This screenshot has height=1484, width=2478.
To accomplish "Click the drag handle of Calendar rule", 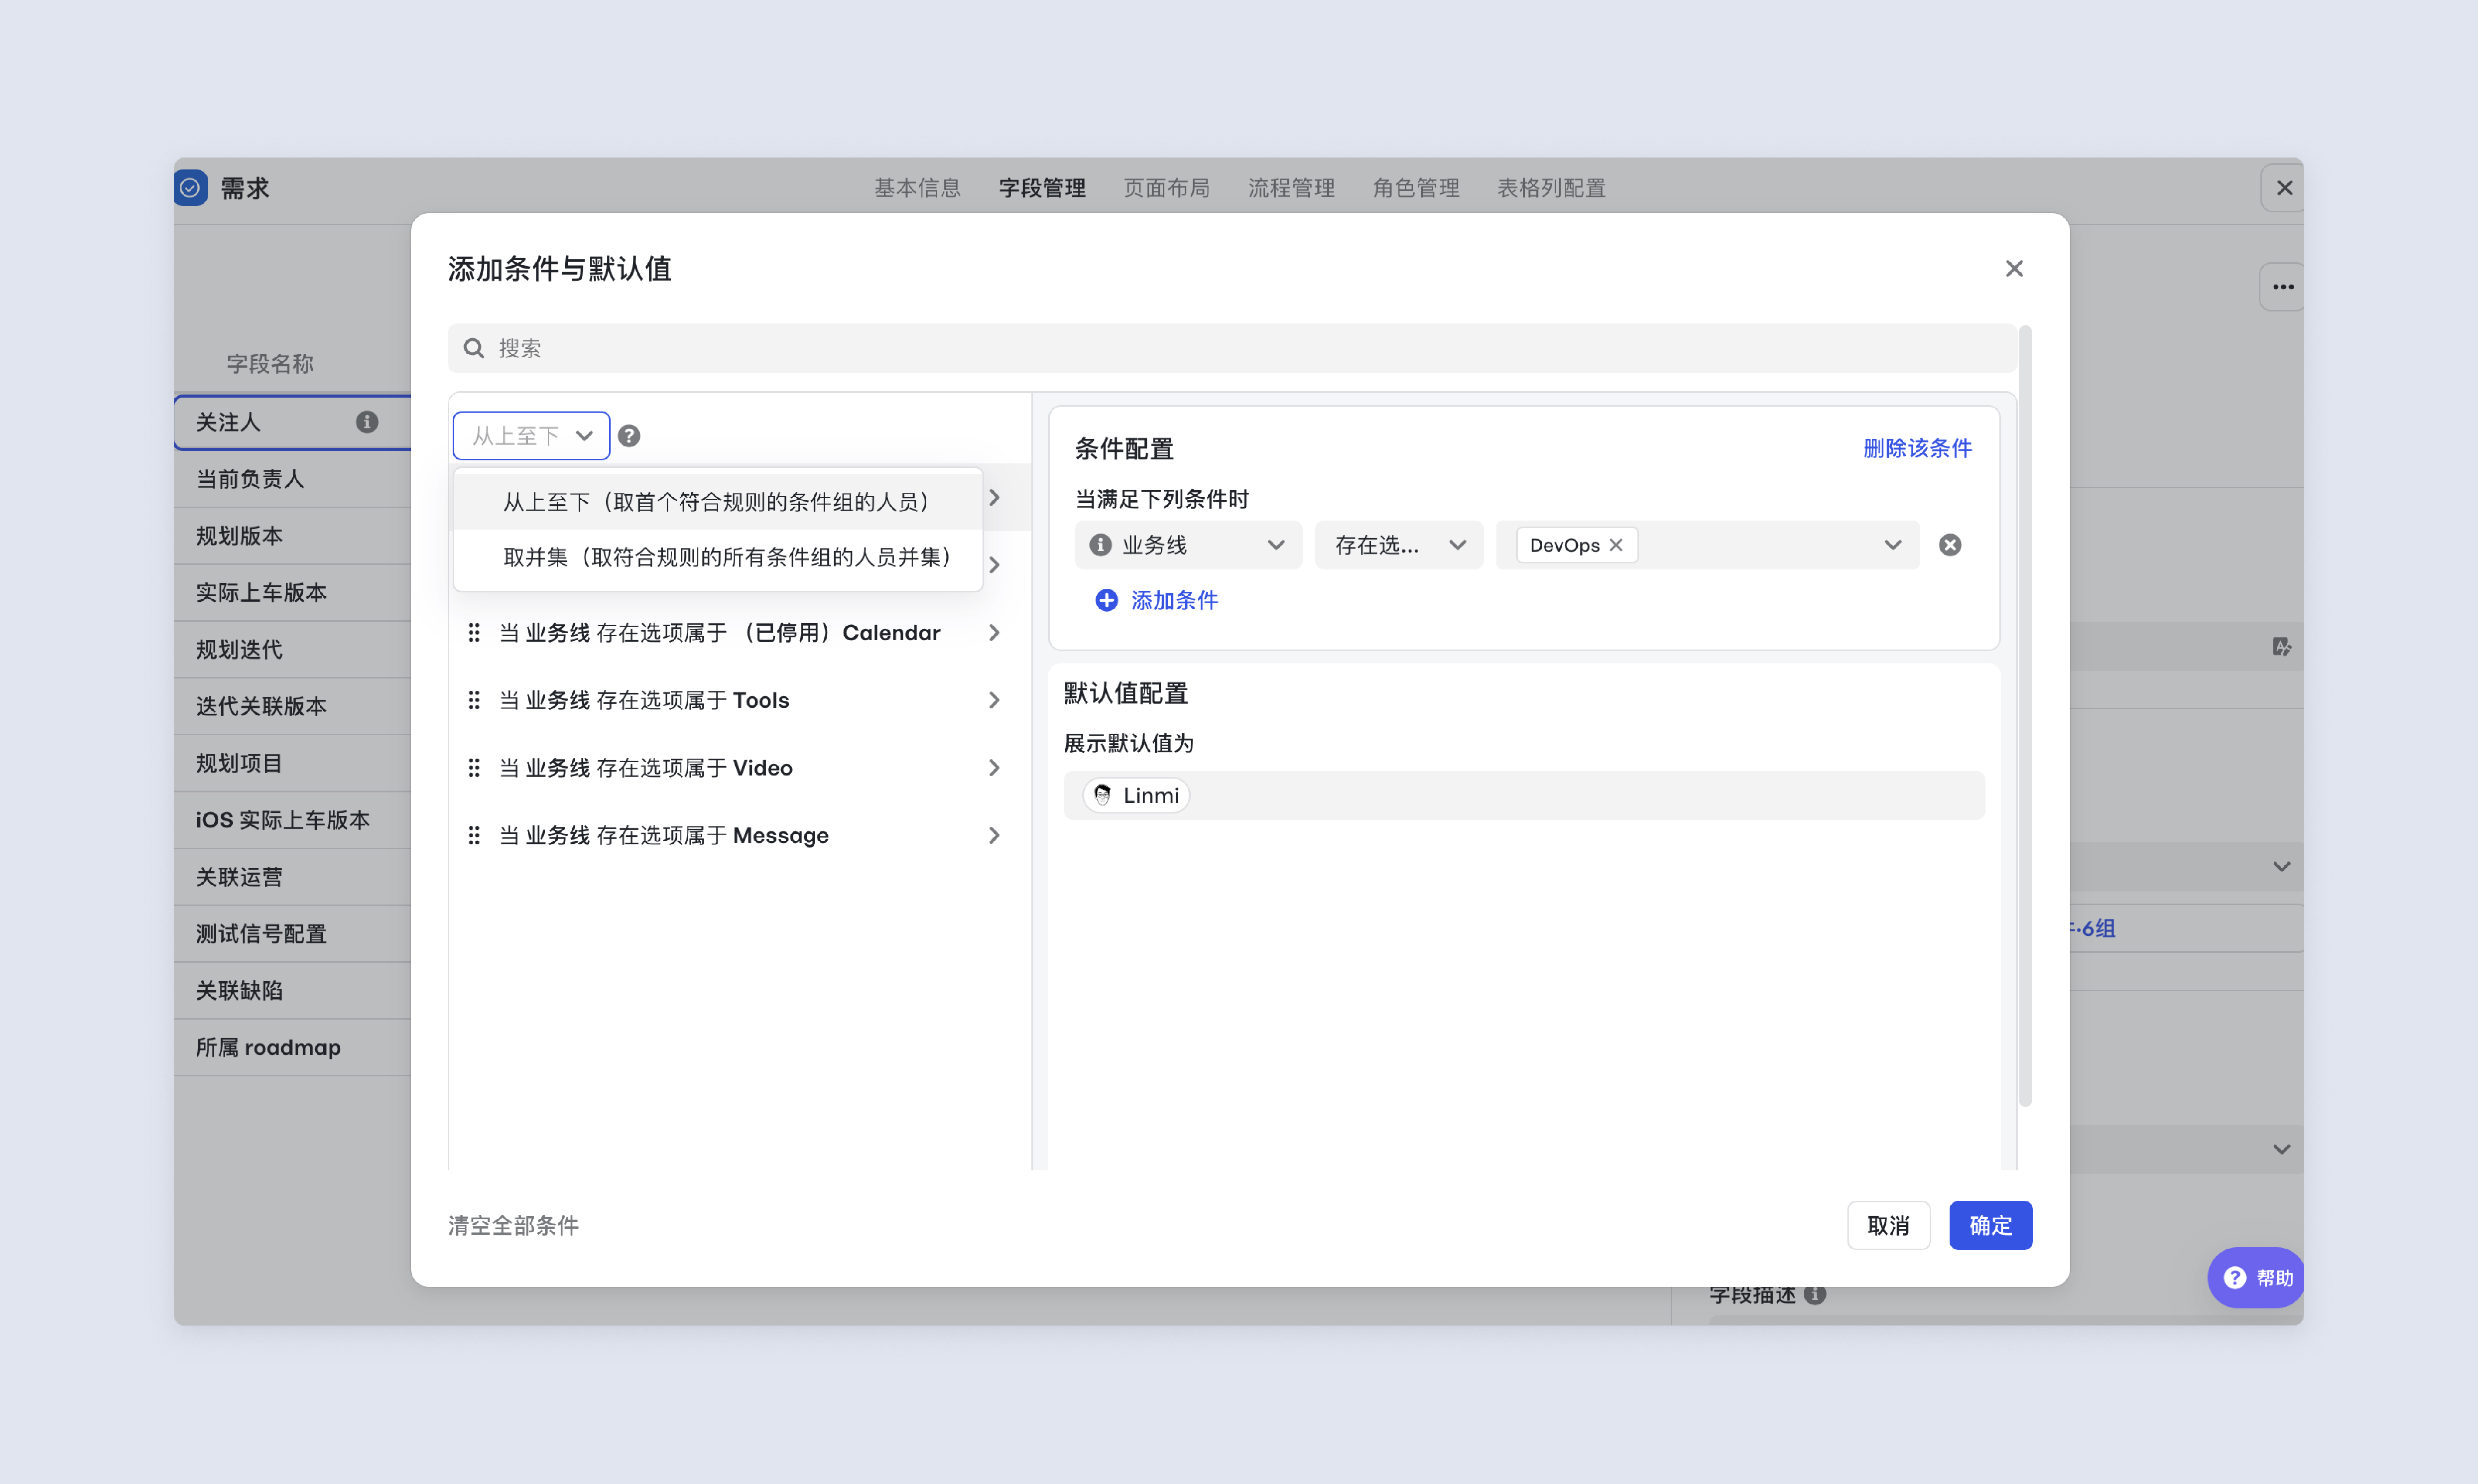I will 474,632.
